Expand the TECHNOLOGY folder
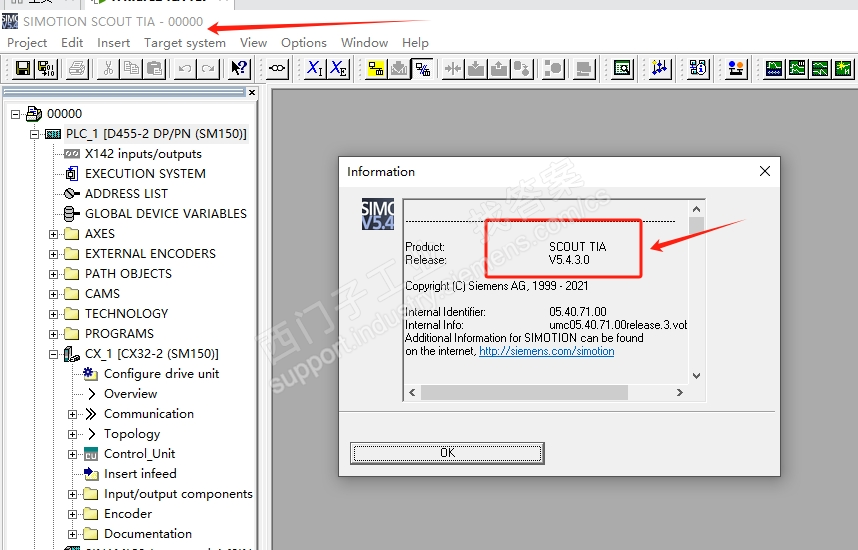 click(53, 314)
